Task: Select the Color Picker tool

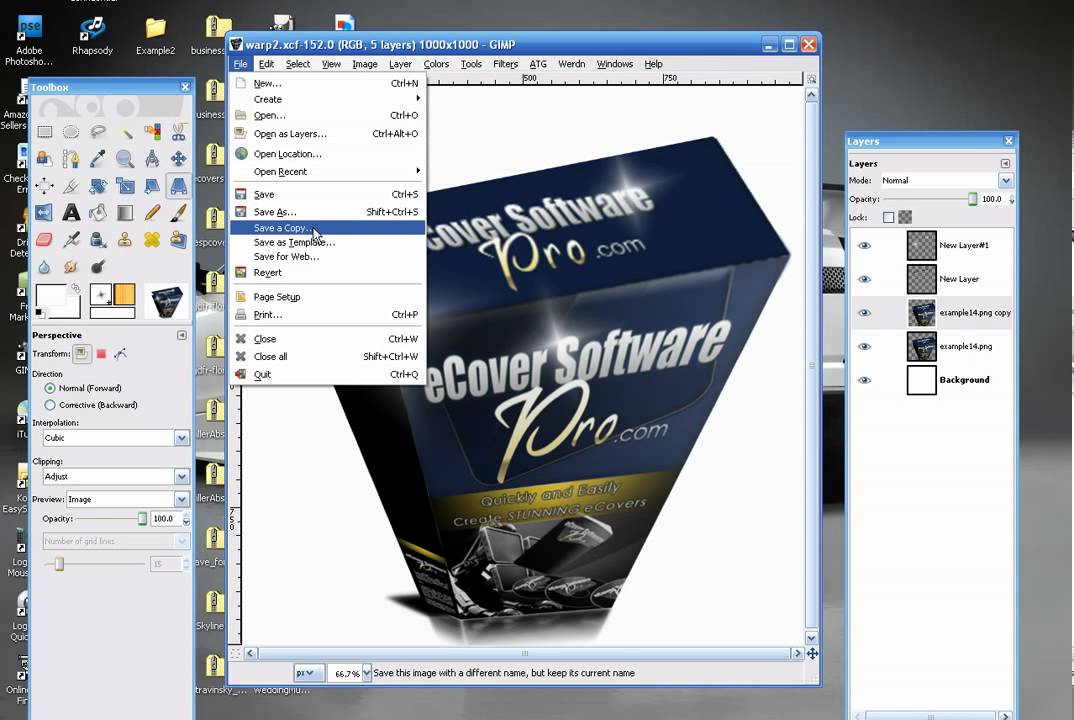Action: (x=98, y=159)
